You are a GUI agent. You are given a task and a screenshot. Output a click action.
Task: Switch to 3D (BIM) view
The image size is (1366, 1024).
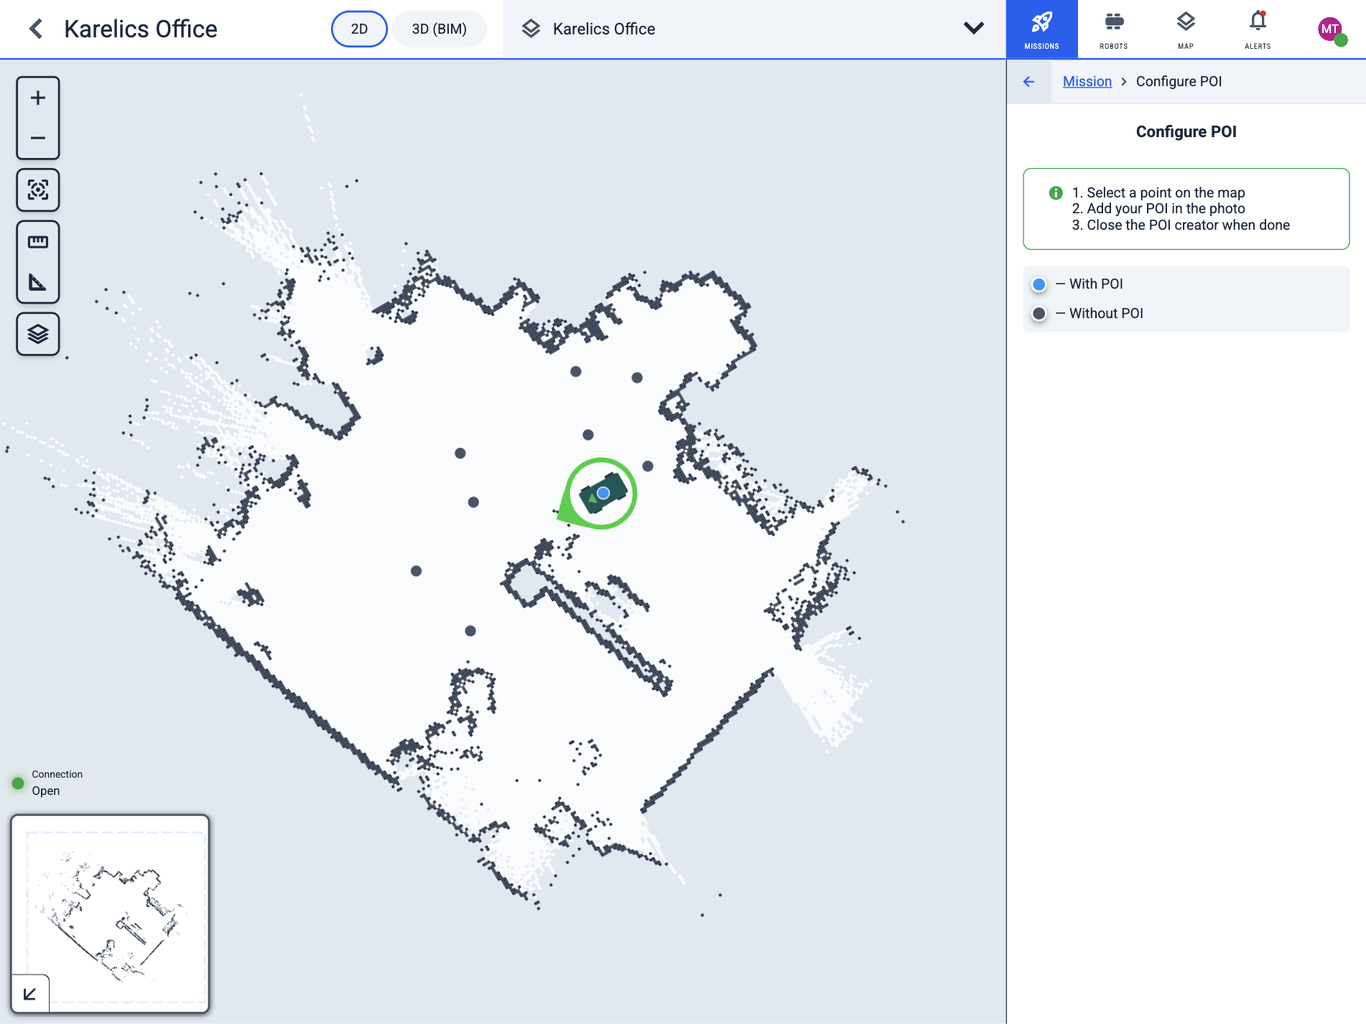(439, 29)
